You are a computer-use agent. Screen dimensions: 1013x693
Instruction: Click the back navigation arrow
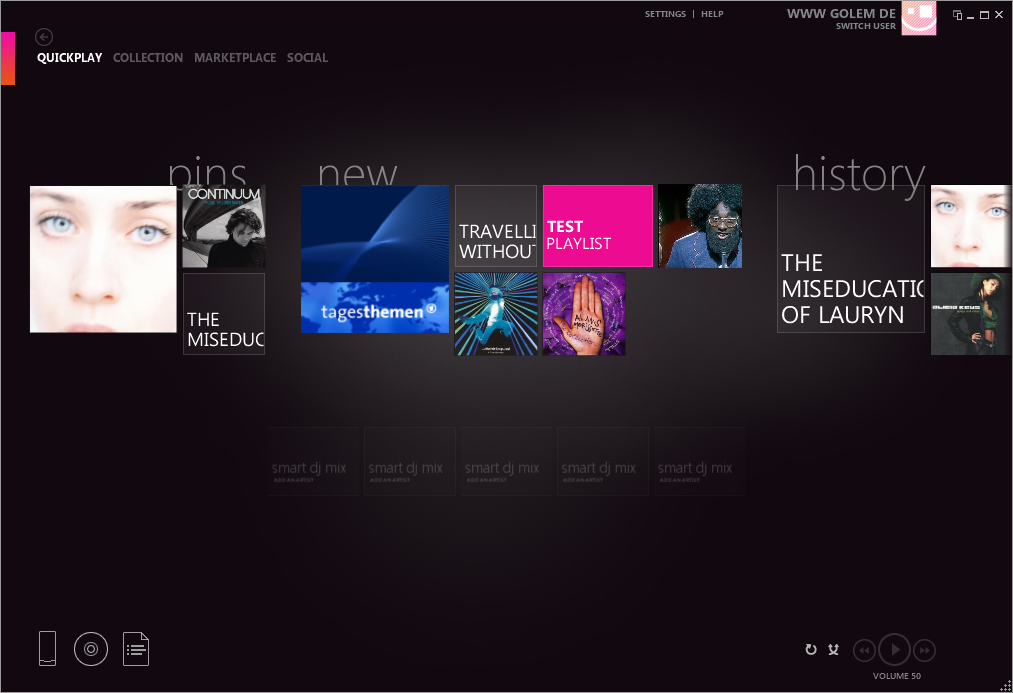(x=43, y=37)
